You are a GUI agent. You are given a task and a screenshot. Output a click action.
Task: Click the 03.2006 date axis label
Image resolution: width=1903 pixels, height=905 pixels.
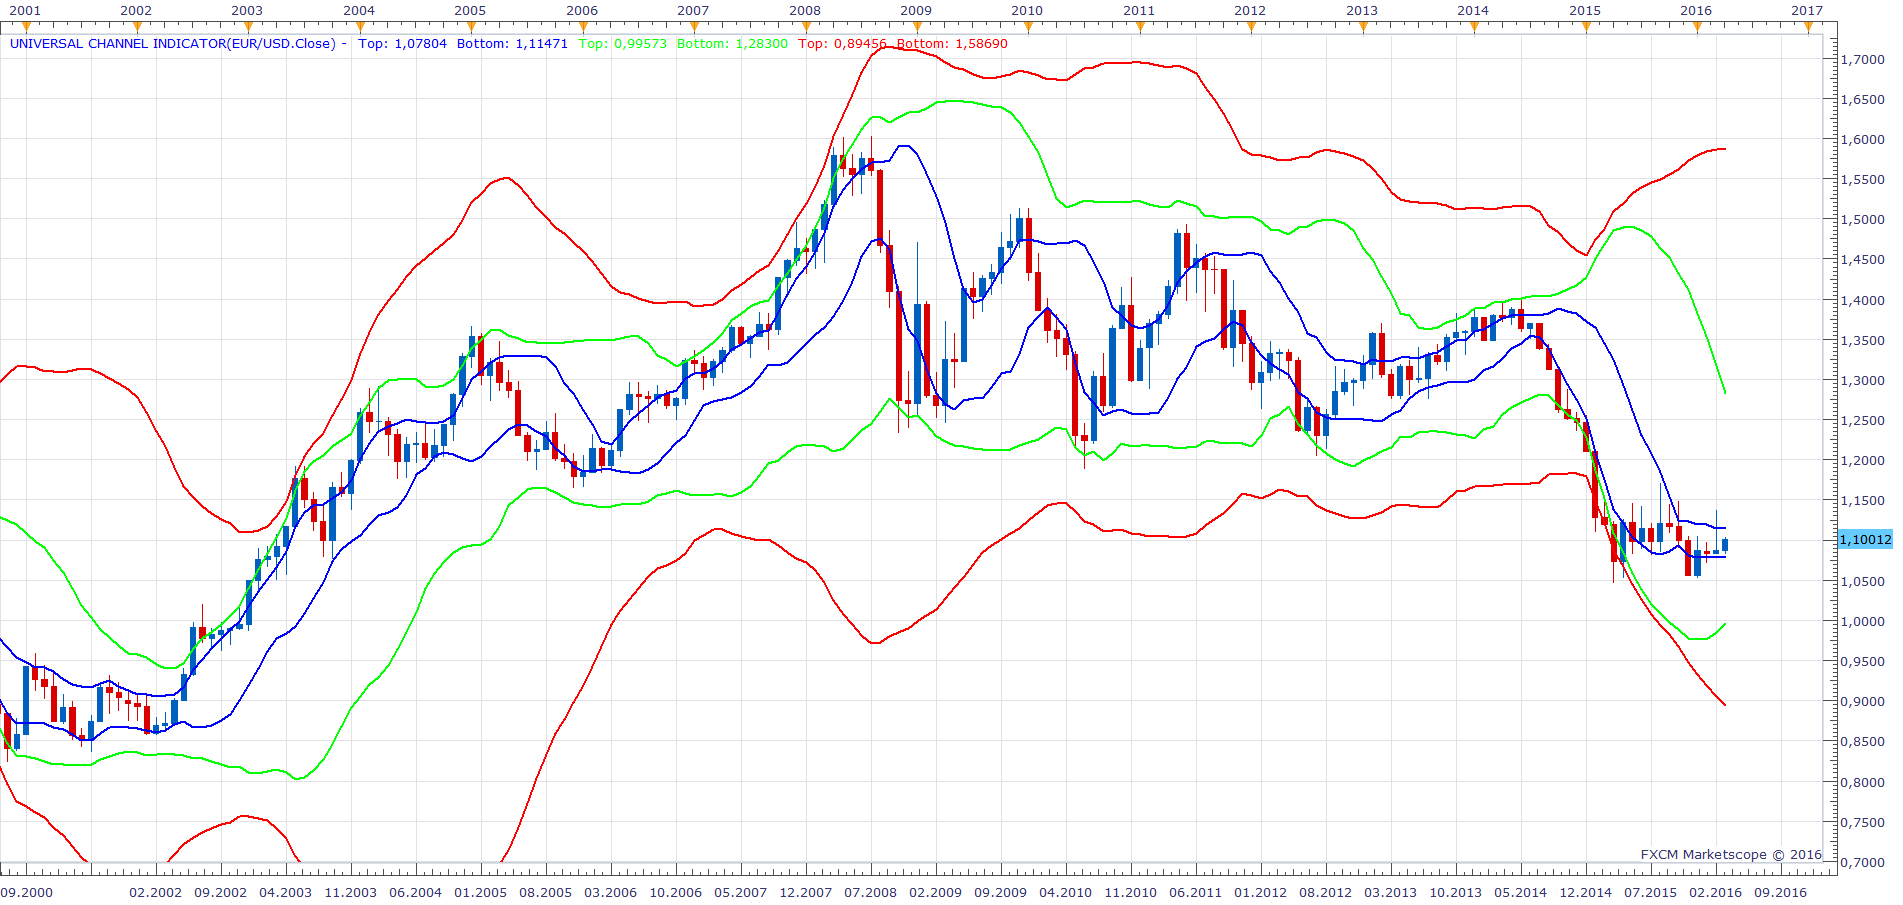pyautogui.click(x=610, y=892)
